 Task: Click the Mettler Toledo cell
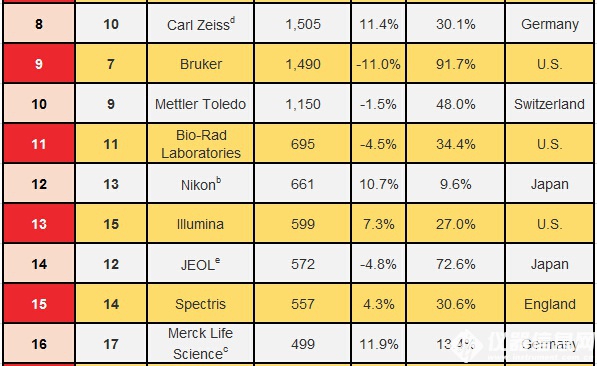point(201,104)
